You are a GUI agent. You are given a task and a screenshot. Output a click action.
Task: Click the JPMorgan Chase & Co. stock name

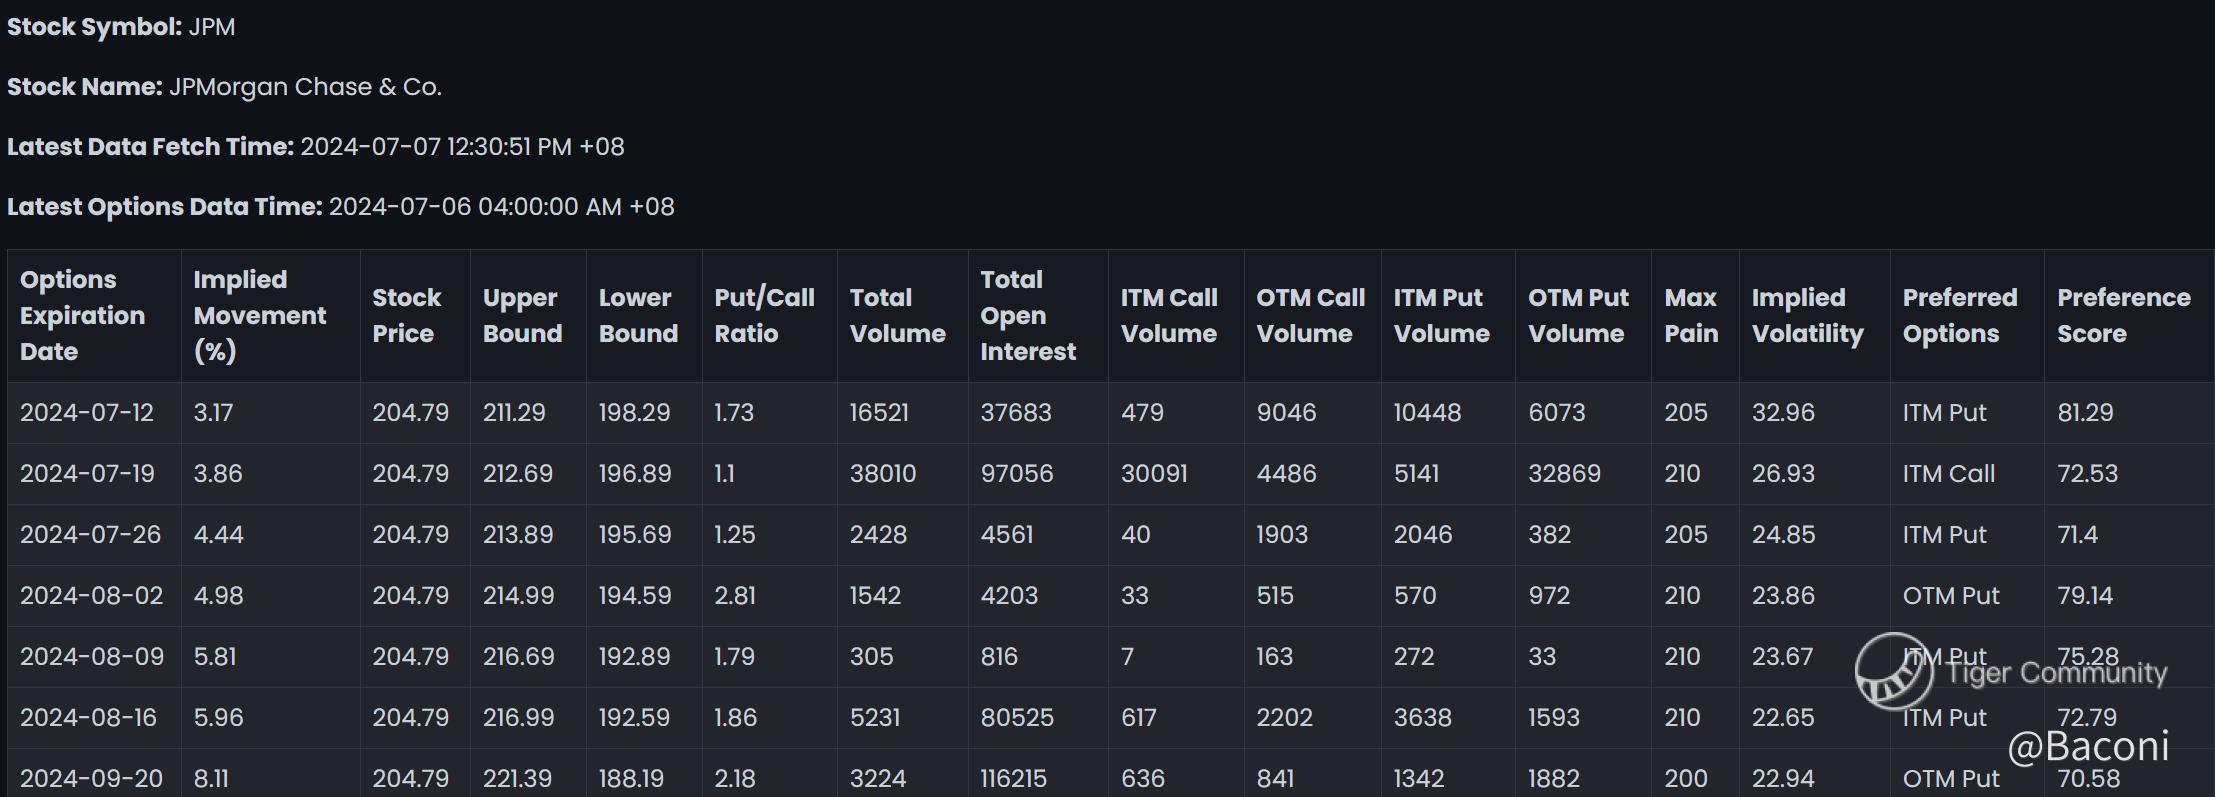point(305,87)
